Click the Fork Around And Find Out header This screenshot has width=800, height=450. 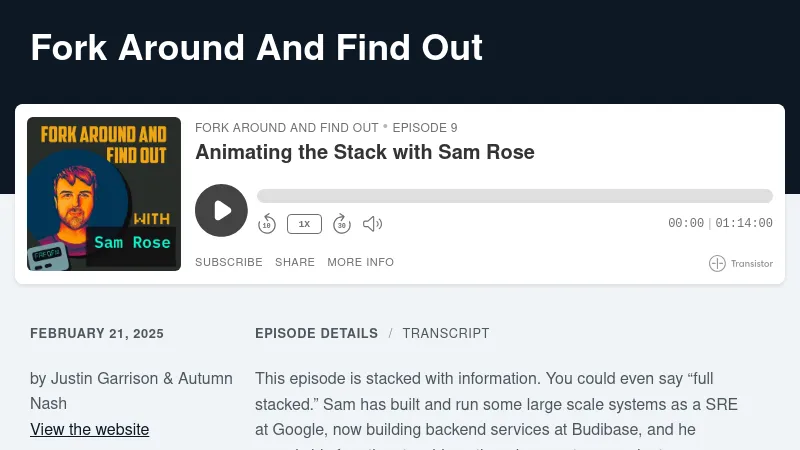(x=257, y=47)
